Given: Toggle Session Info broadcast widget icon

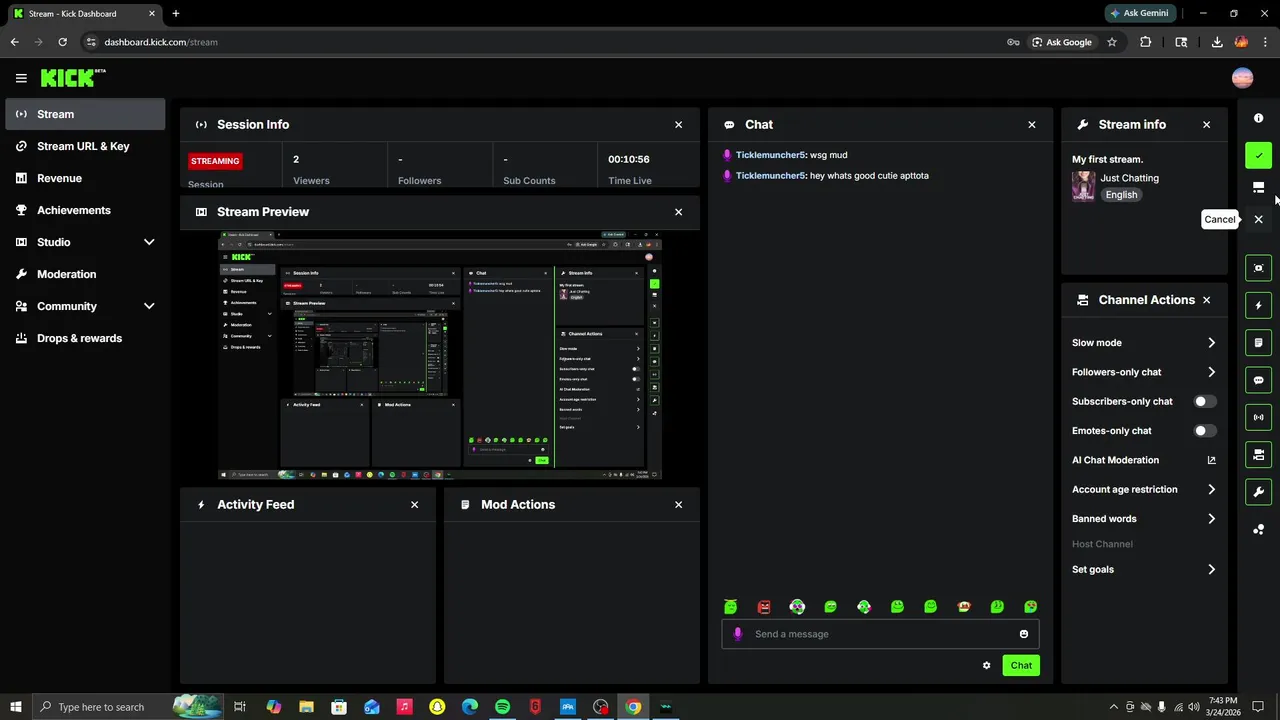Looking at the screenshot, I should click(x=1258, y=417).
